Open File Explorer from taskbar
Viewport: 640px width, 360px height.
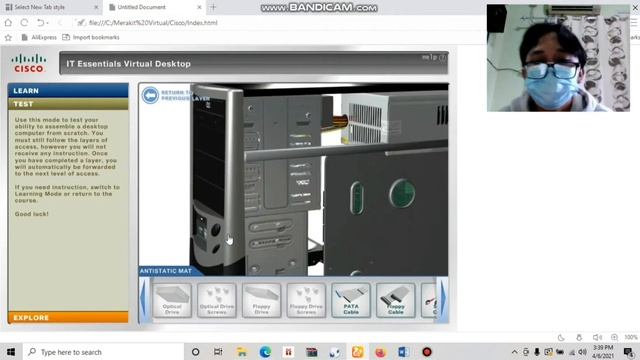[242, 352]
